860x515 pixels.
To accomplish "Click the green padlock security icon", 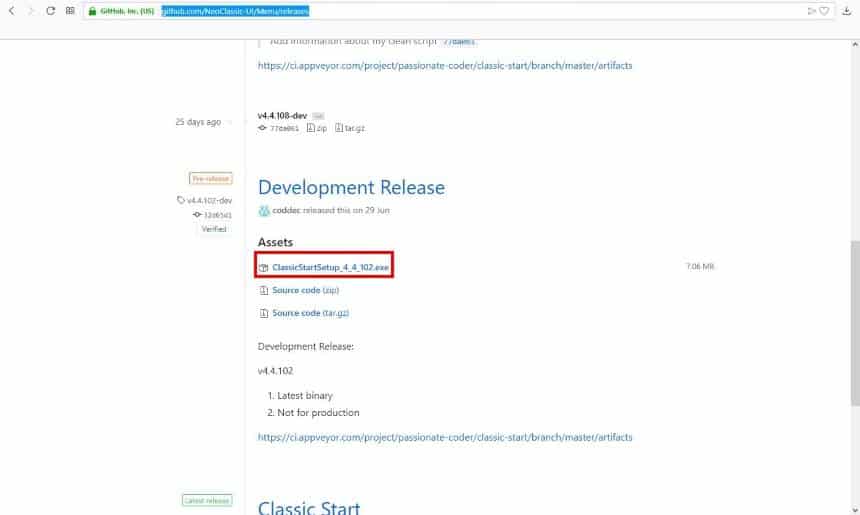I will [x=92, y=11].
